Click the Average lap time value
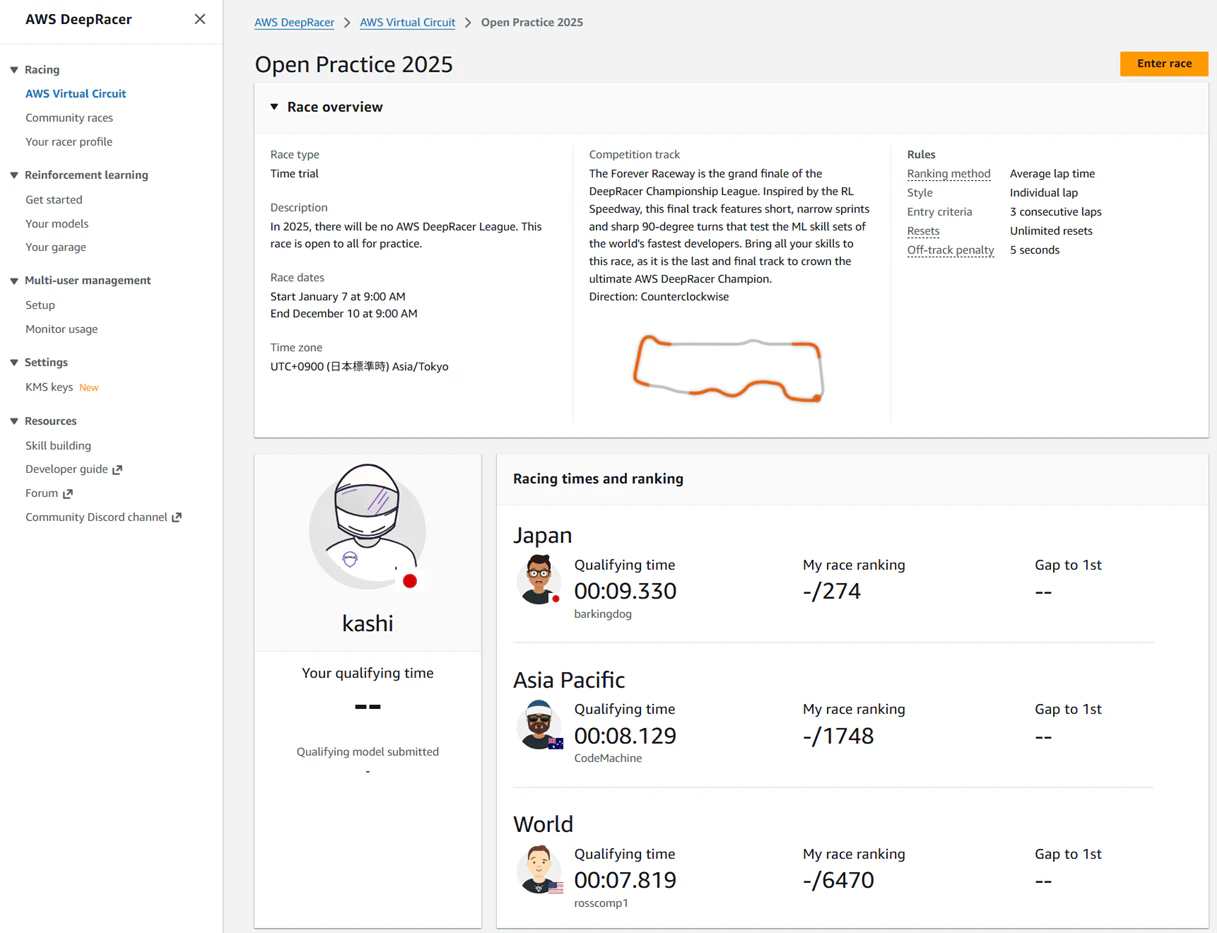 1052,174
